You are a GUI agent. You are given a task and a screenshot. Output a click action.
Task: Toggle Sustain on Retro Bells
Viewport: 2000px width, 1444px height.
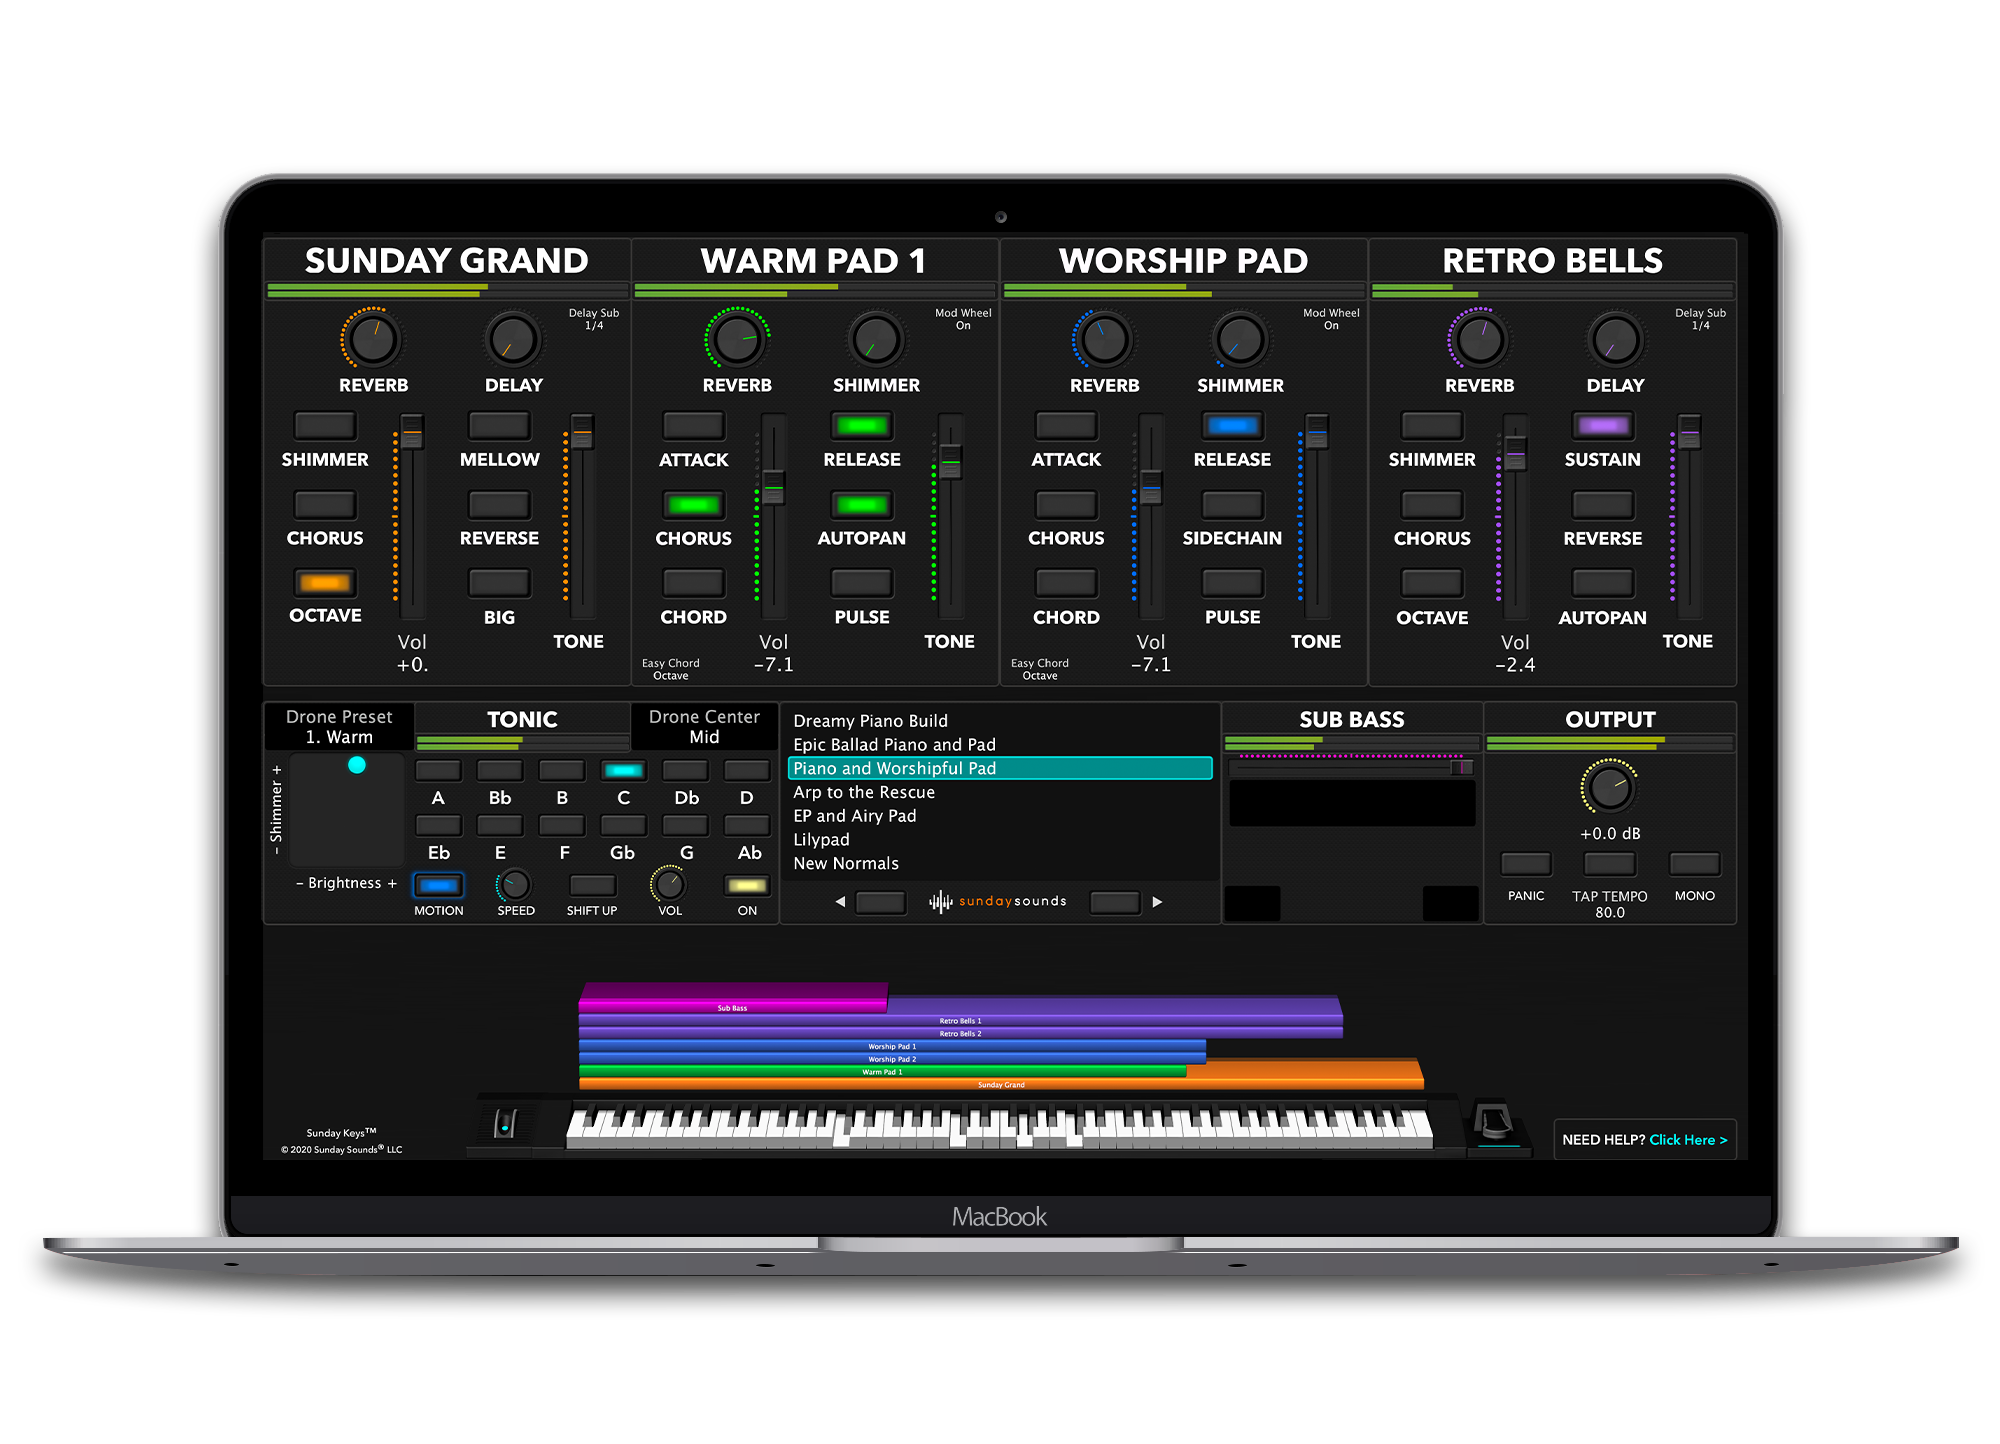coord(1602,426)
